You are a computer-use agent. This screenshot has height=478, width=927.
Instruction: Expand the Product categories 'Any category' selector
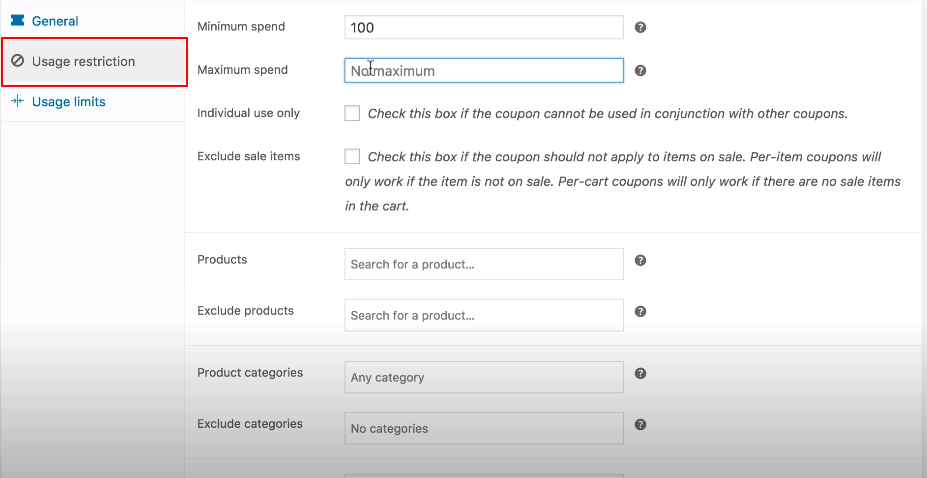point(483,377)
